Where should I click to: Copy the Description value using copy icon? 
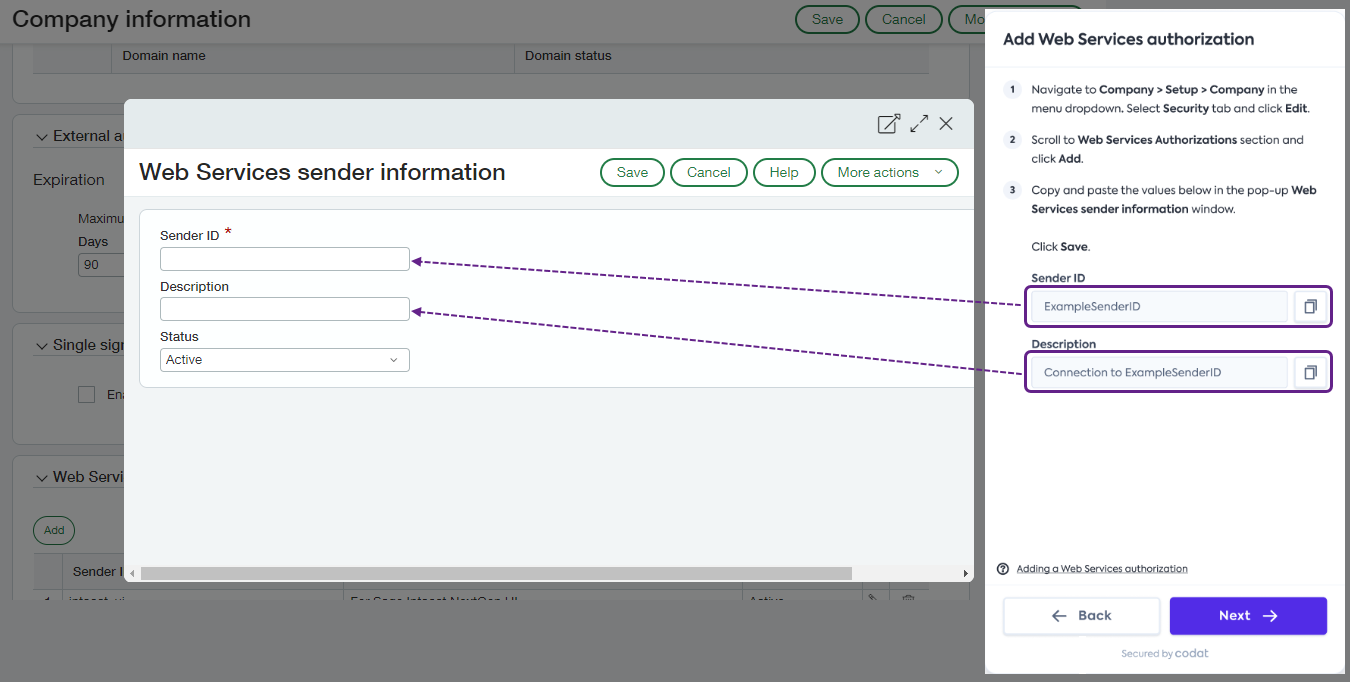click(1310, 371)
